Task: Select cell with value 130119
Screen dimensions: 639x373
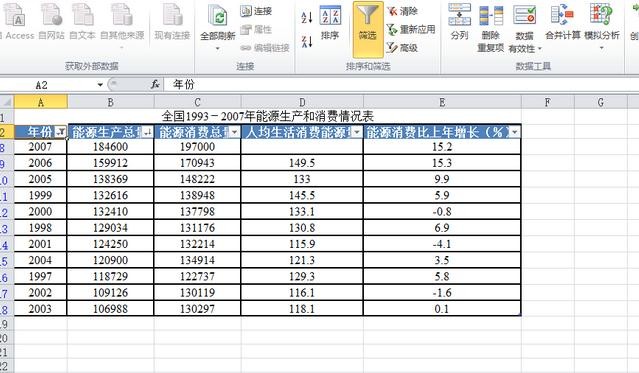Action: coord(197,293)
